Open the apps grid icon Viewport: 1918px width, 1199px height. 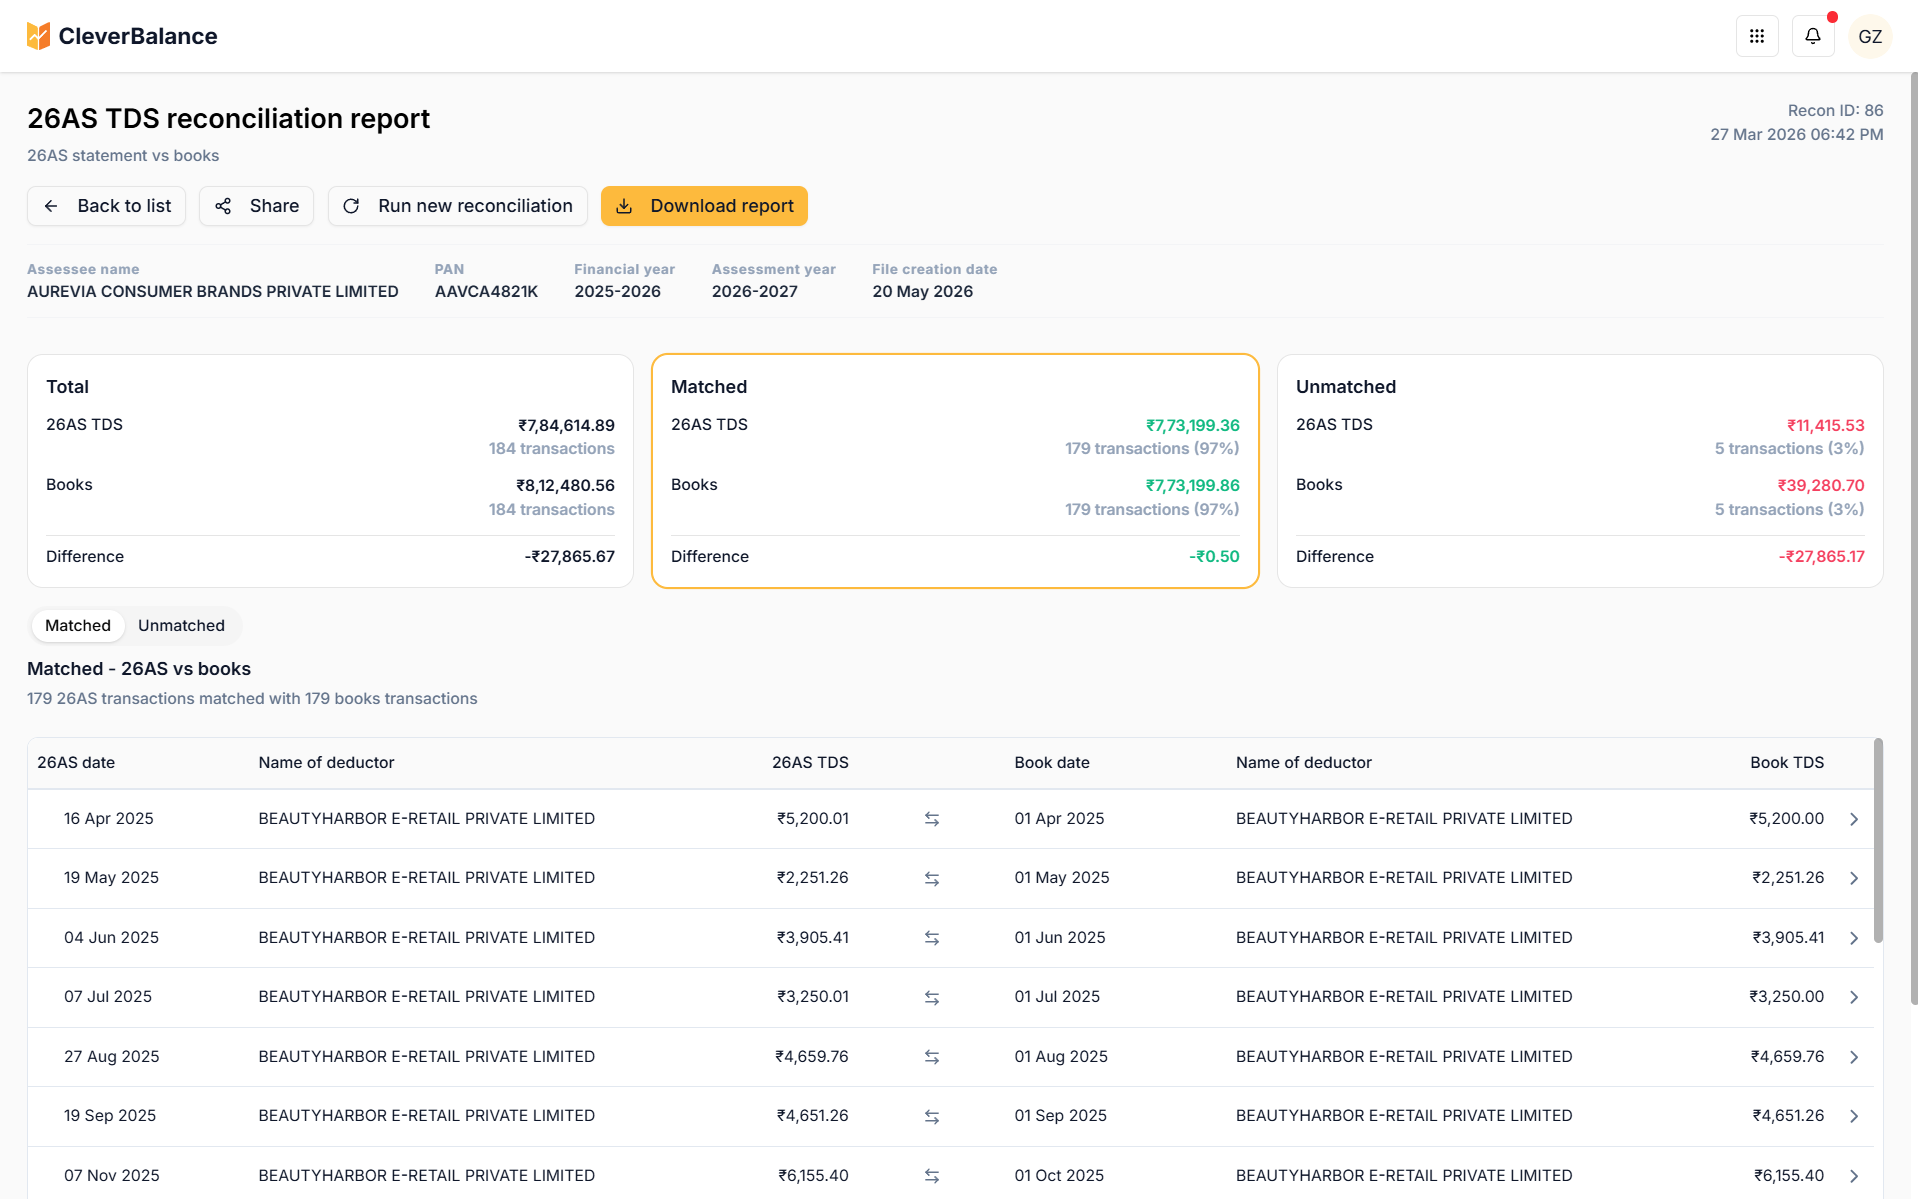(x=1756, y=37)
